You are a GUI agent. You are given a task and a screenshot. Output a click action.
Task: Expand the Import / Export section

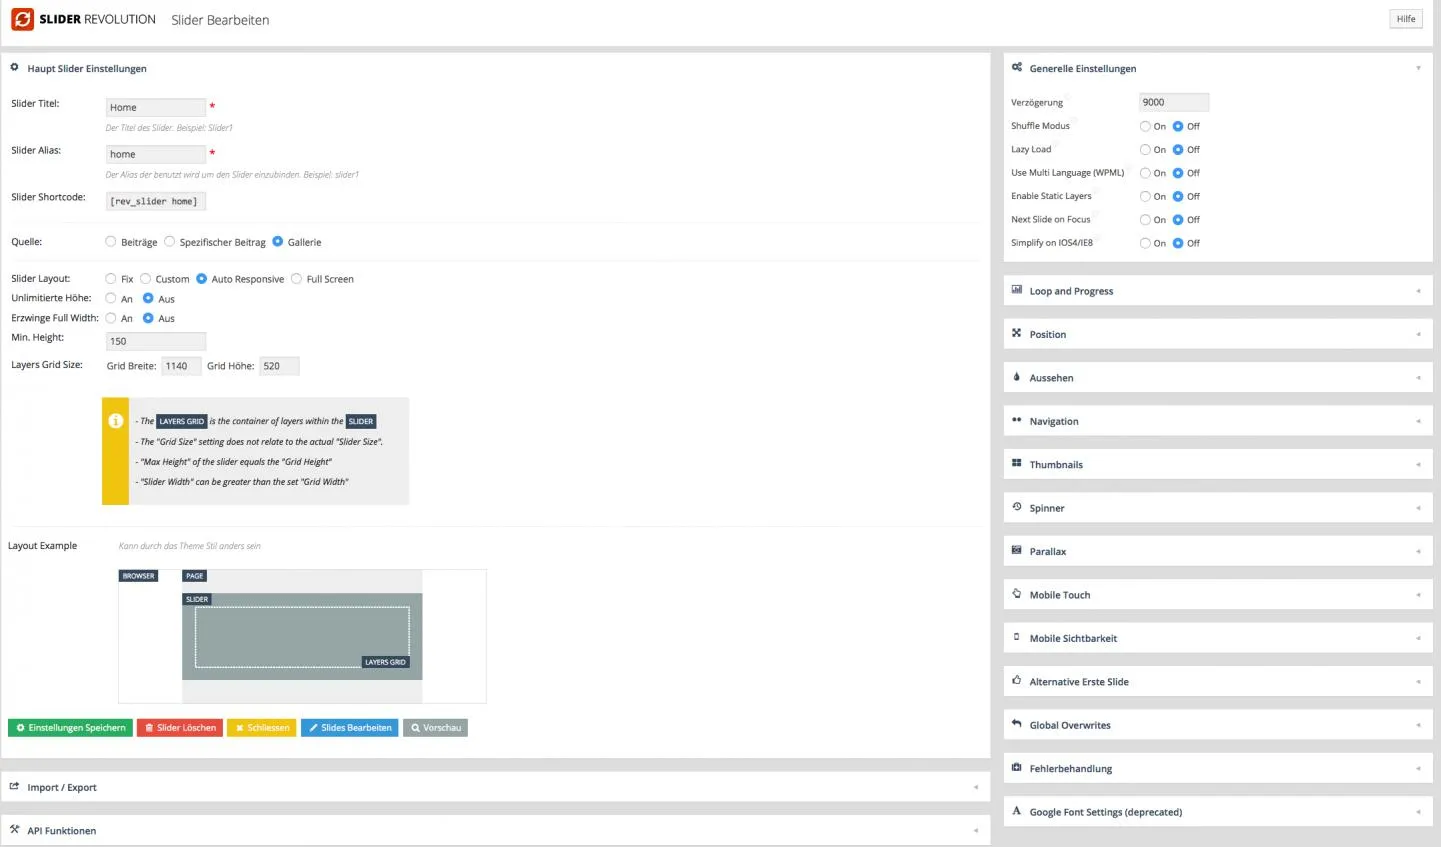[x=495, y=787]
